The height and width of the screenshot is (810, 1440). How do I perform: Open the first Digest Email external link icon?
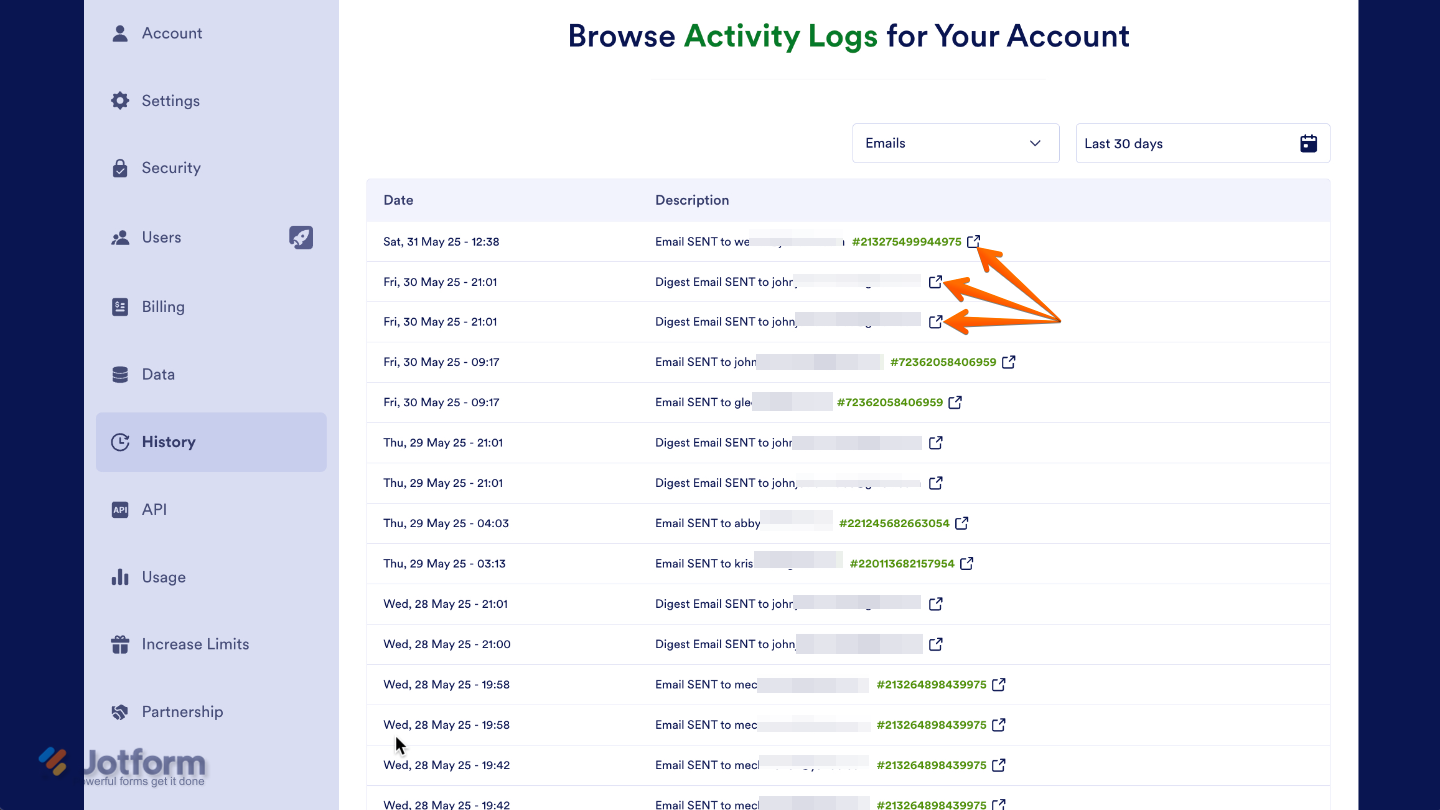point(935,281)
